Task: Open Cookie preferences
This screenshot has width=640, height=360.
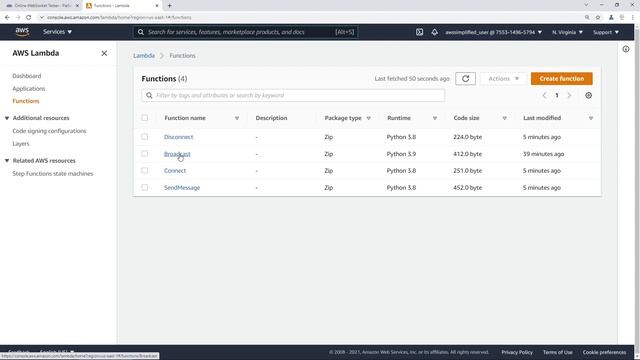Action: [x=604, y=352]
